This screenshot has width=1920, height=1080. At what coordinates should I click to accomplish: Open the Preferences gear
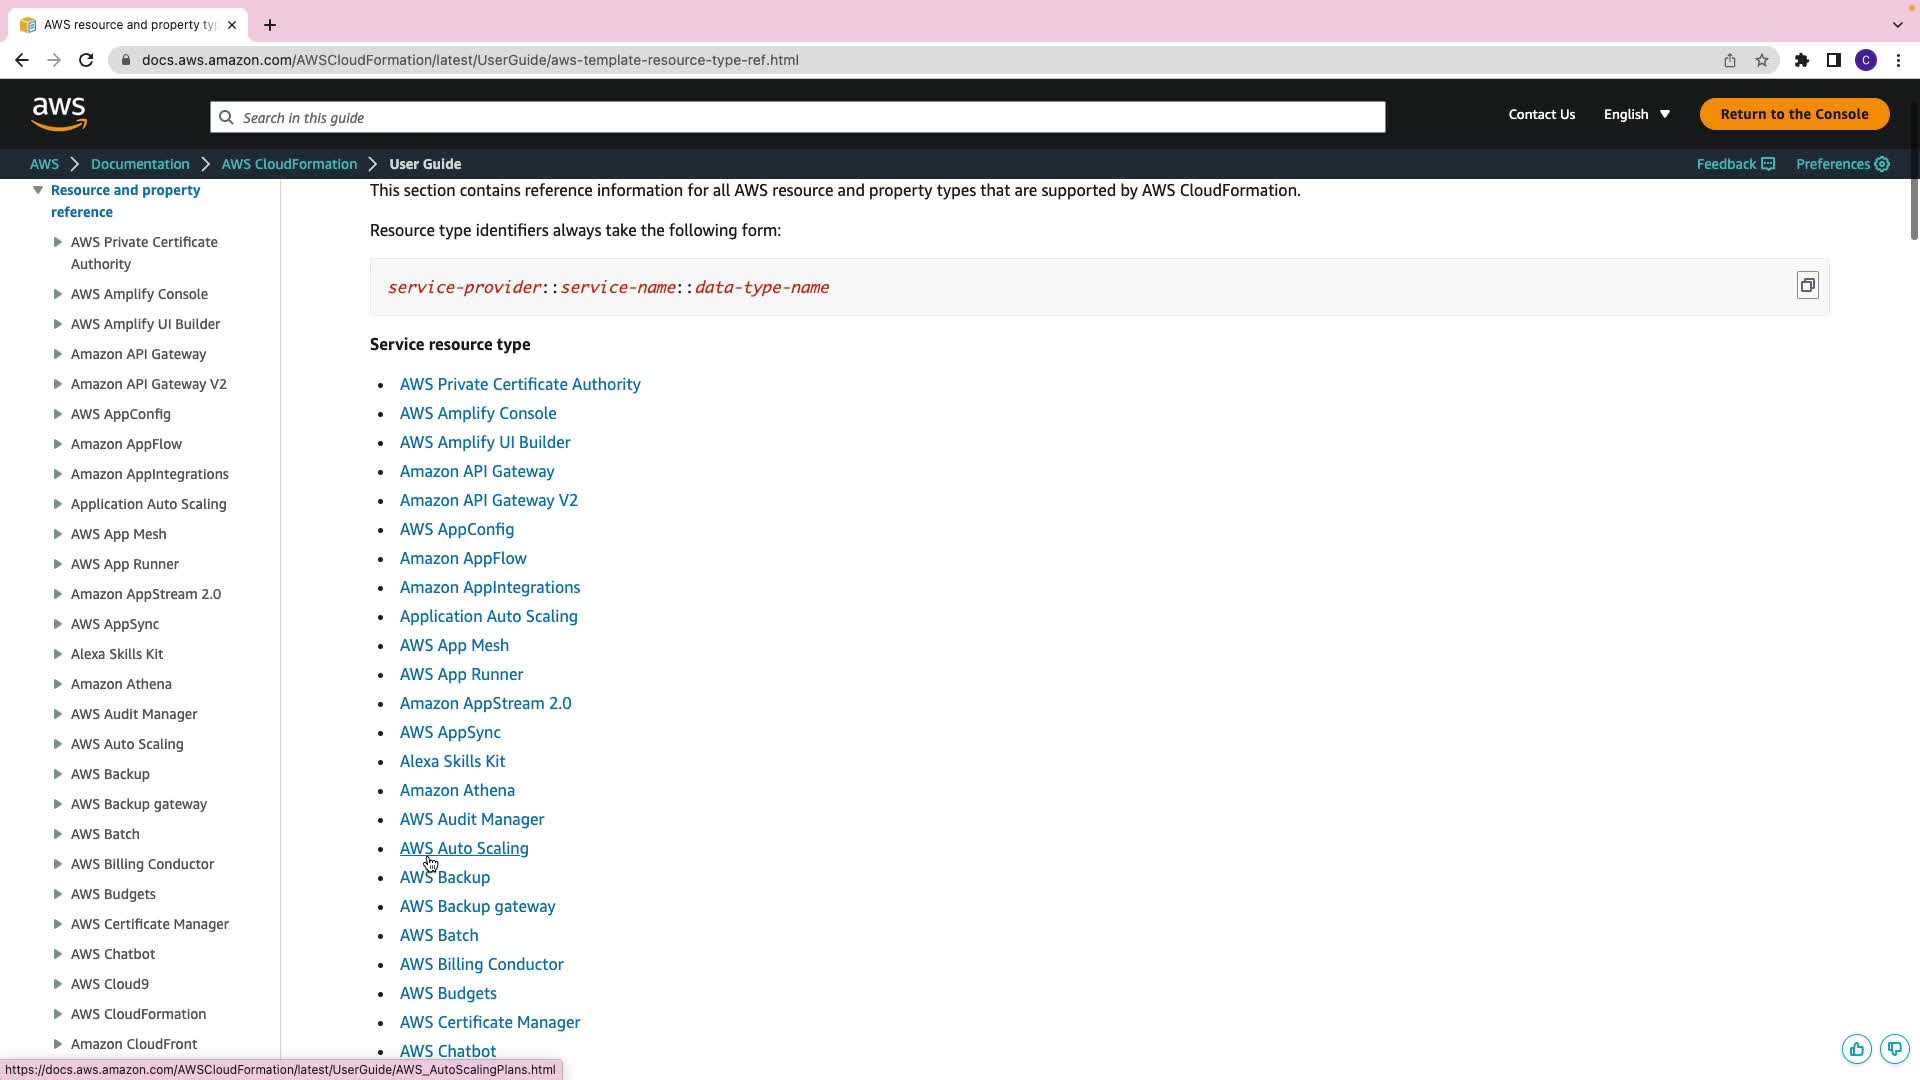1882,164
